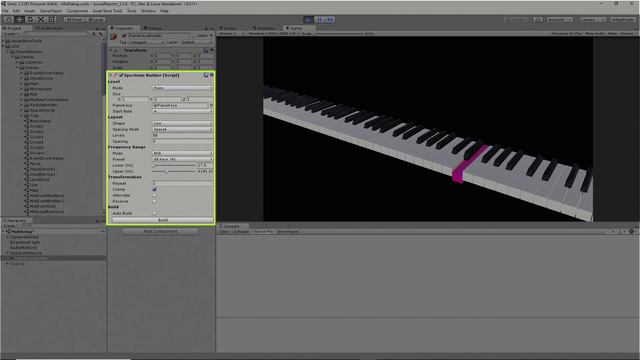Image resolution: width=640 pixels, height=360 pixels.
Task: Toggle the Console Collapse button
Action: (x=240, y=232)
